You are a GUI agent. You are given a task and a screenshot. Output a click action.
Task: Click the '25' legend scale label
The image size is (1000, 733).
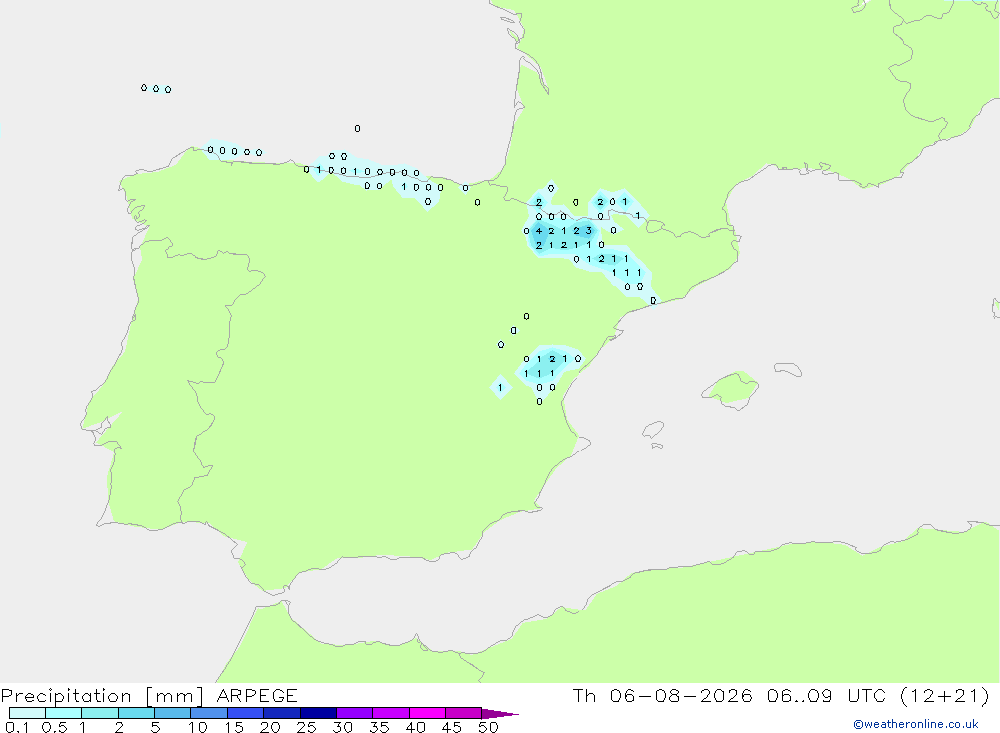pos(306,727)
